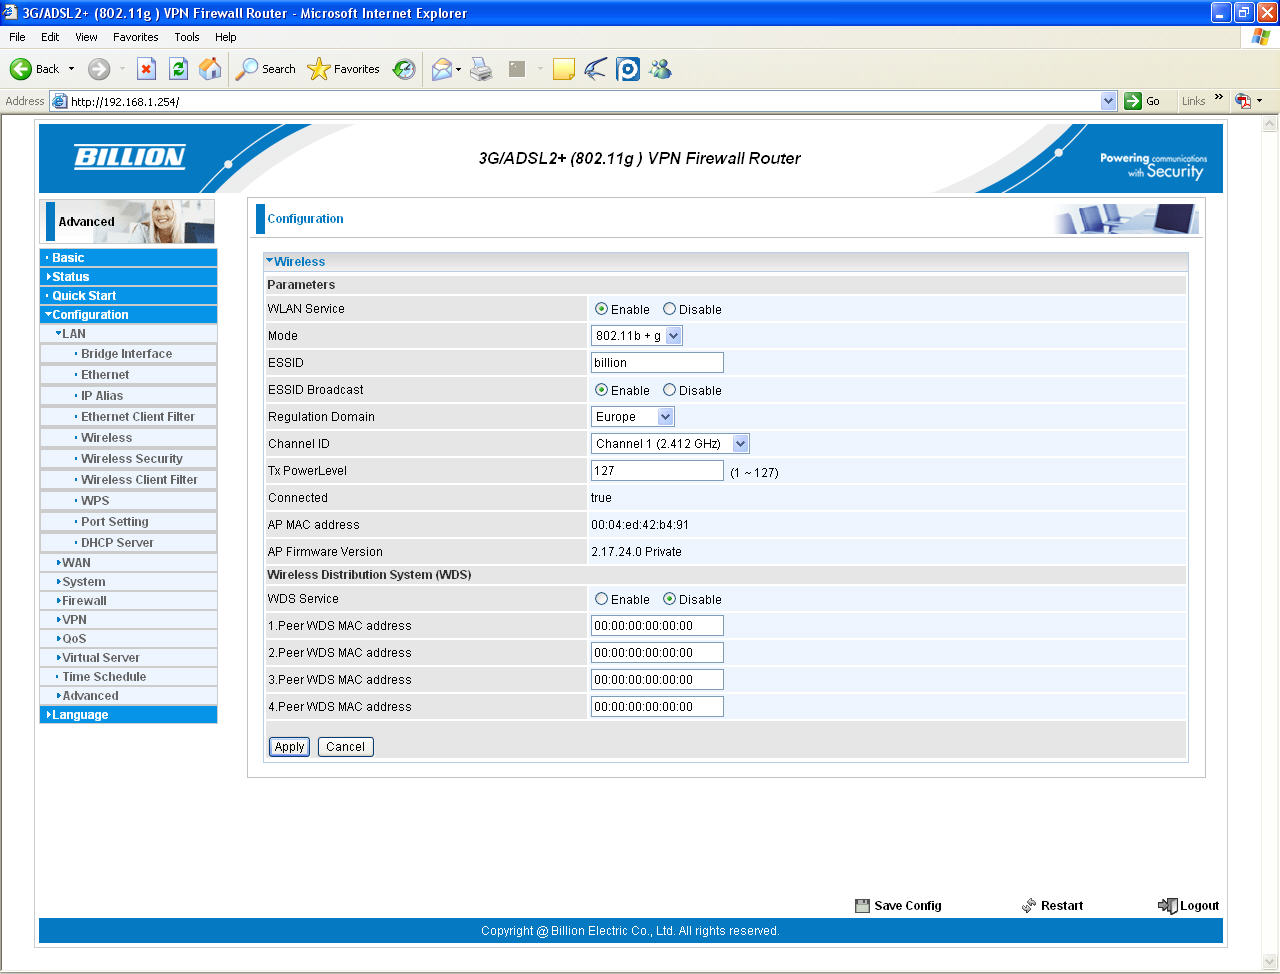Open the DHCP Server page

[x=117, y=543]
